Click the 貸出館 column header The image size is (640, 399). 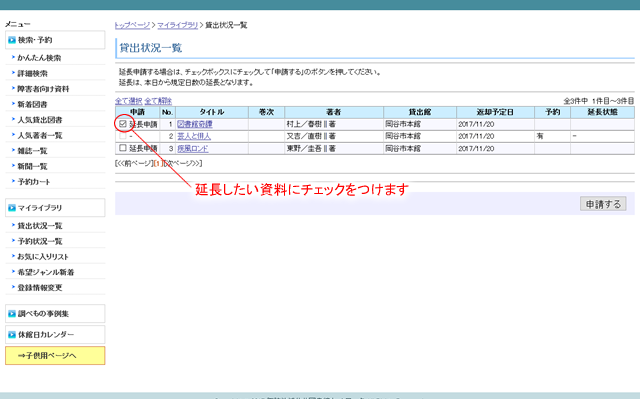420,112
